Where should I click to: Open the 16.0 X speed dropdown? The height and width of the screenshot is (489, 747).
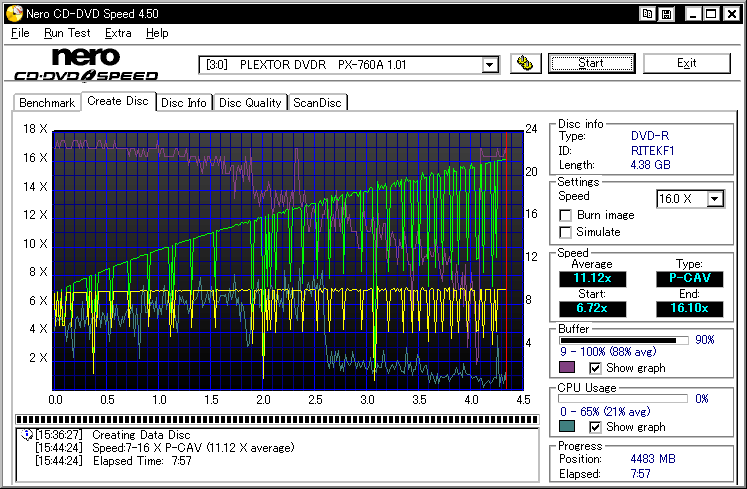point(714,199)
